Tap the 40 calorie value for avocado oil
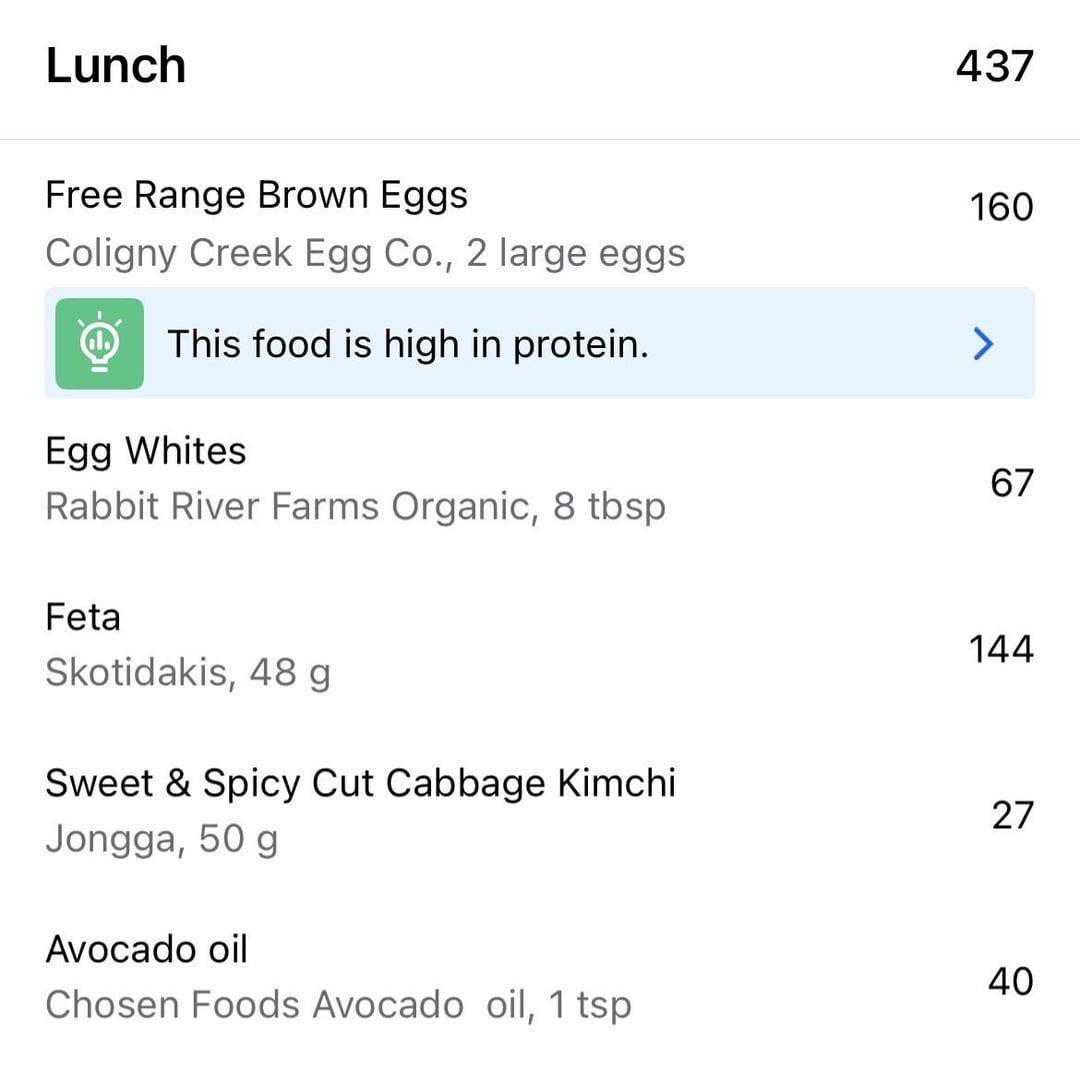1080x1080 pixels. point(1010,981)
